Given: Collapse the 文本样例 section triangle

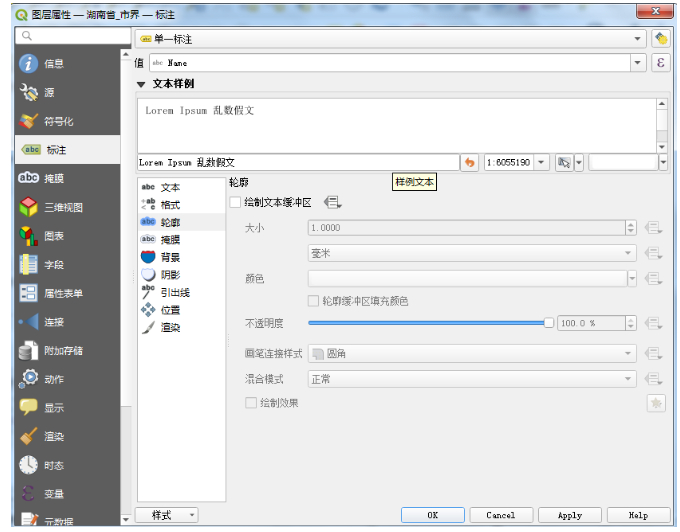Looking at the screenshot, I should pyautogui.click(x=141, y=84).
